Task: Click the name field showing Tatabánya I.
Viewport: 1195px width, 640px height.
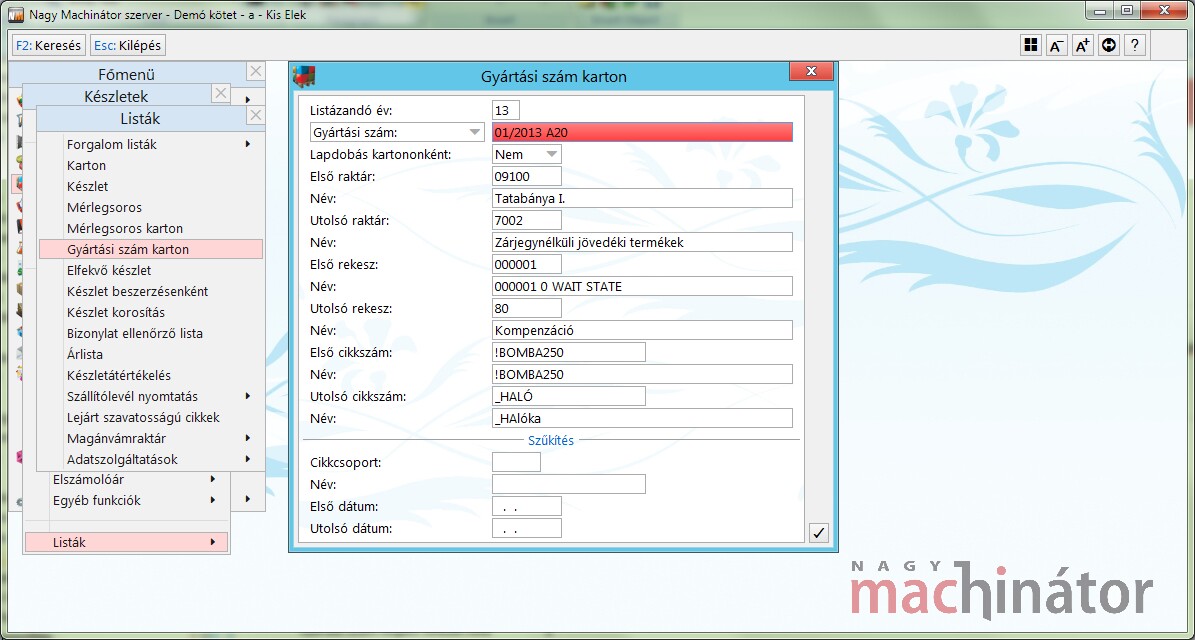Action: tap(642, 198)
